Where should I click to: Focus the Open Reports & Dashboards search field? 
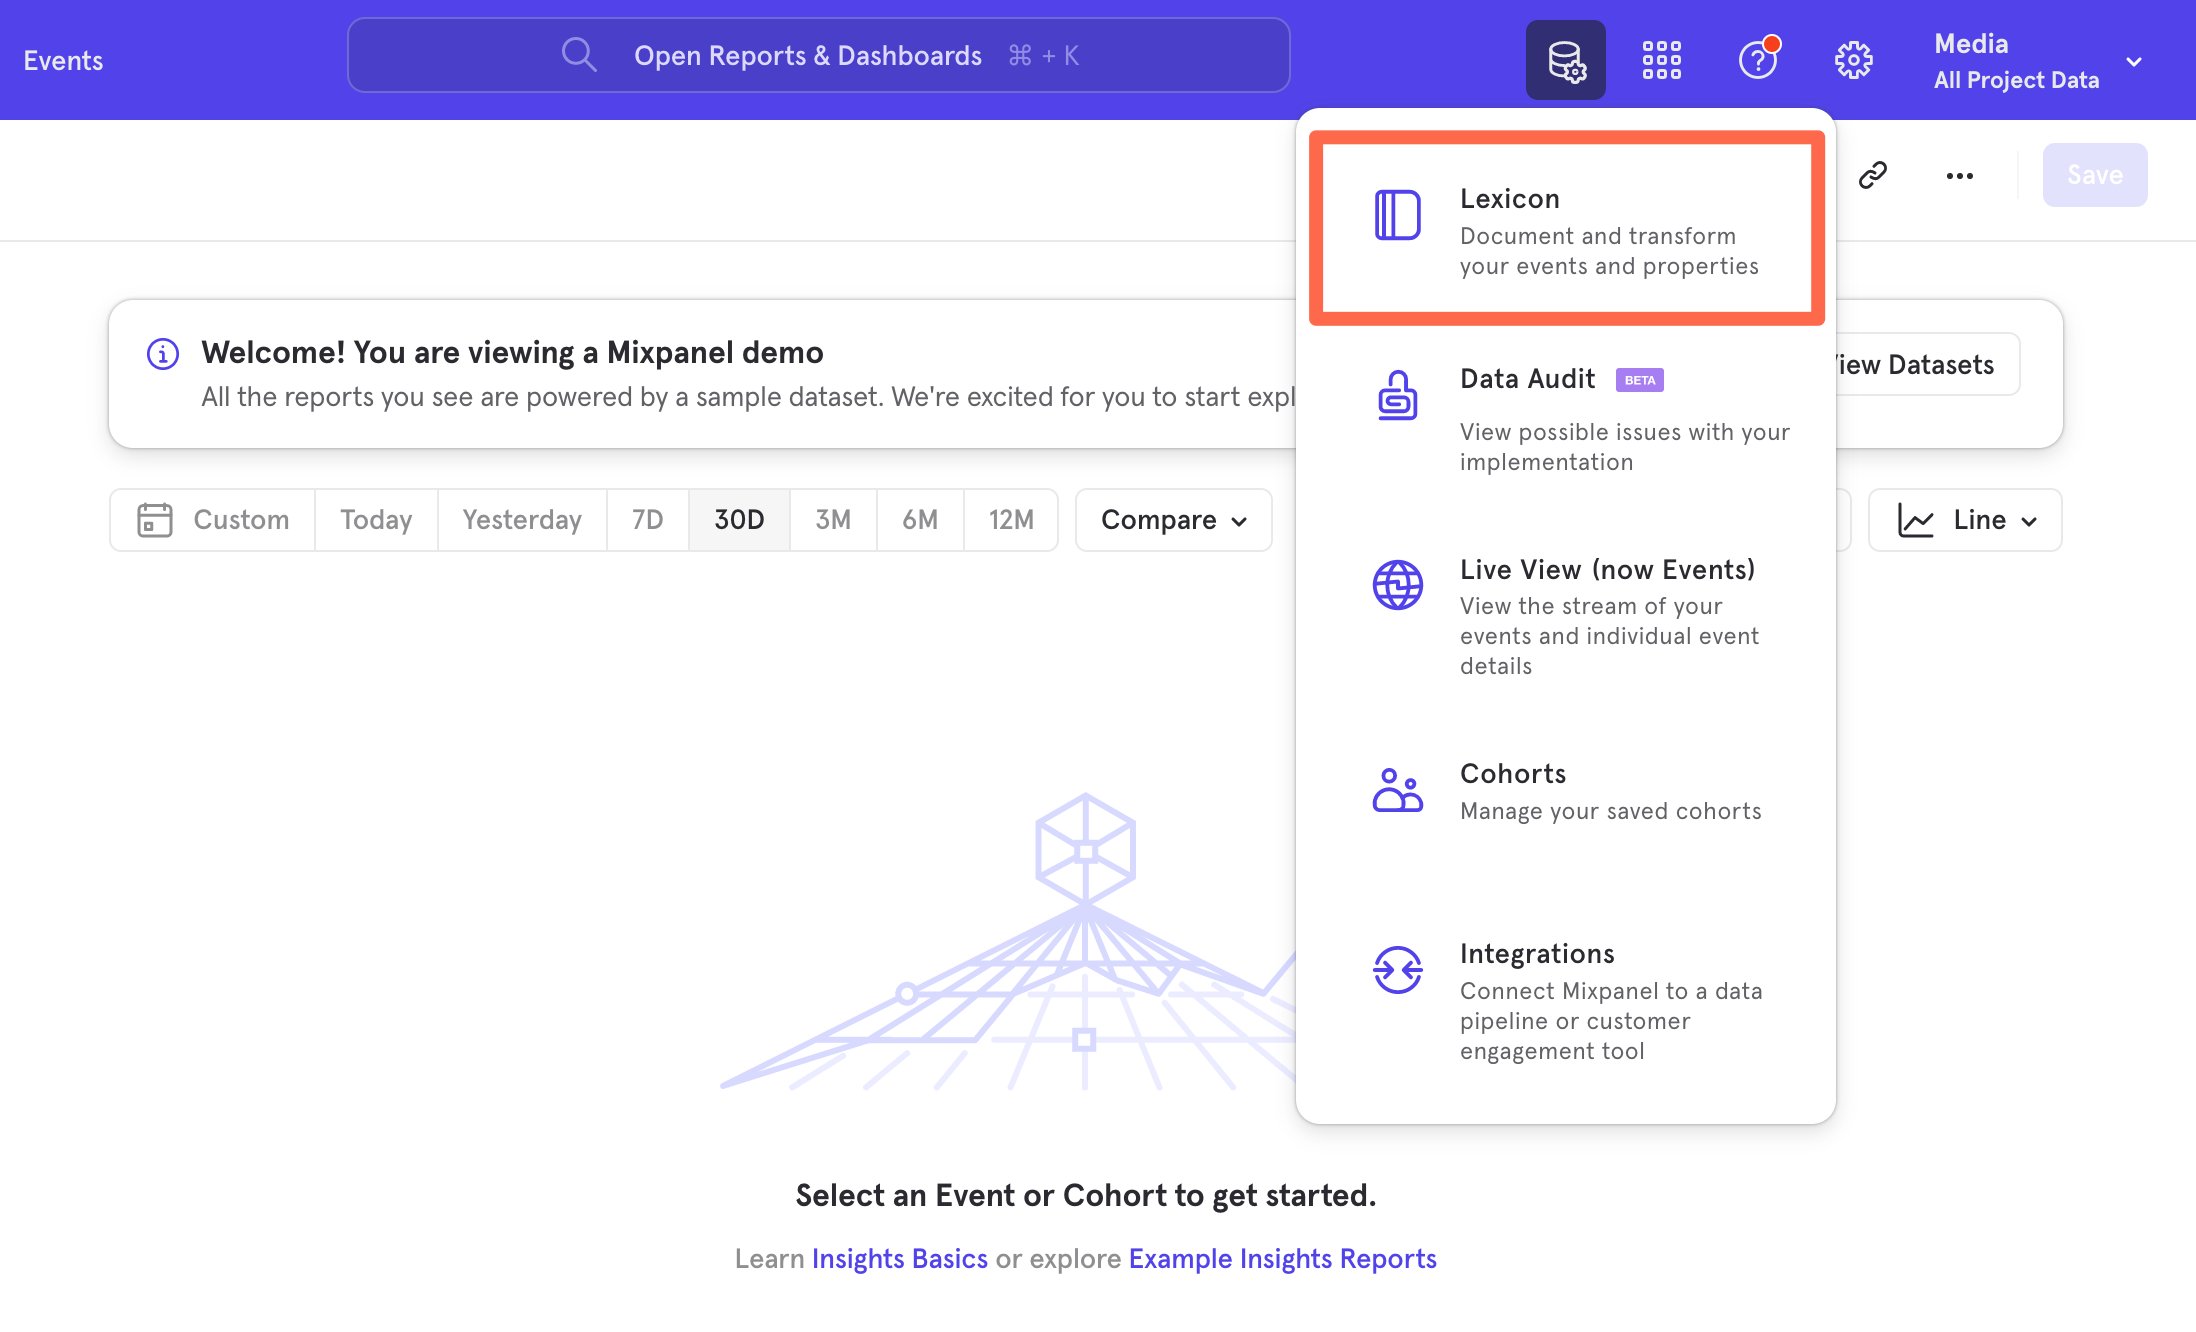(x=818, y=55)
